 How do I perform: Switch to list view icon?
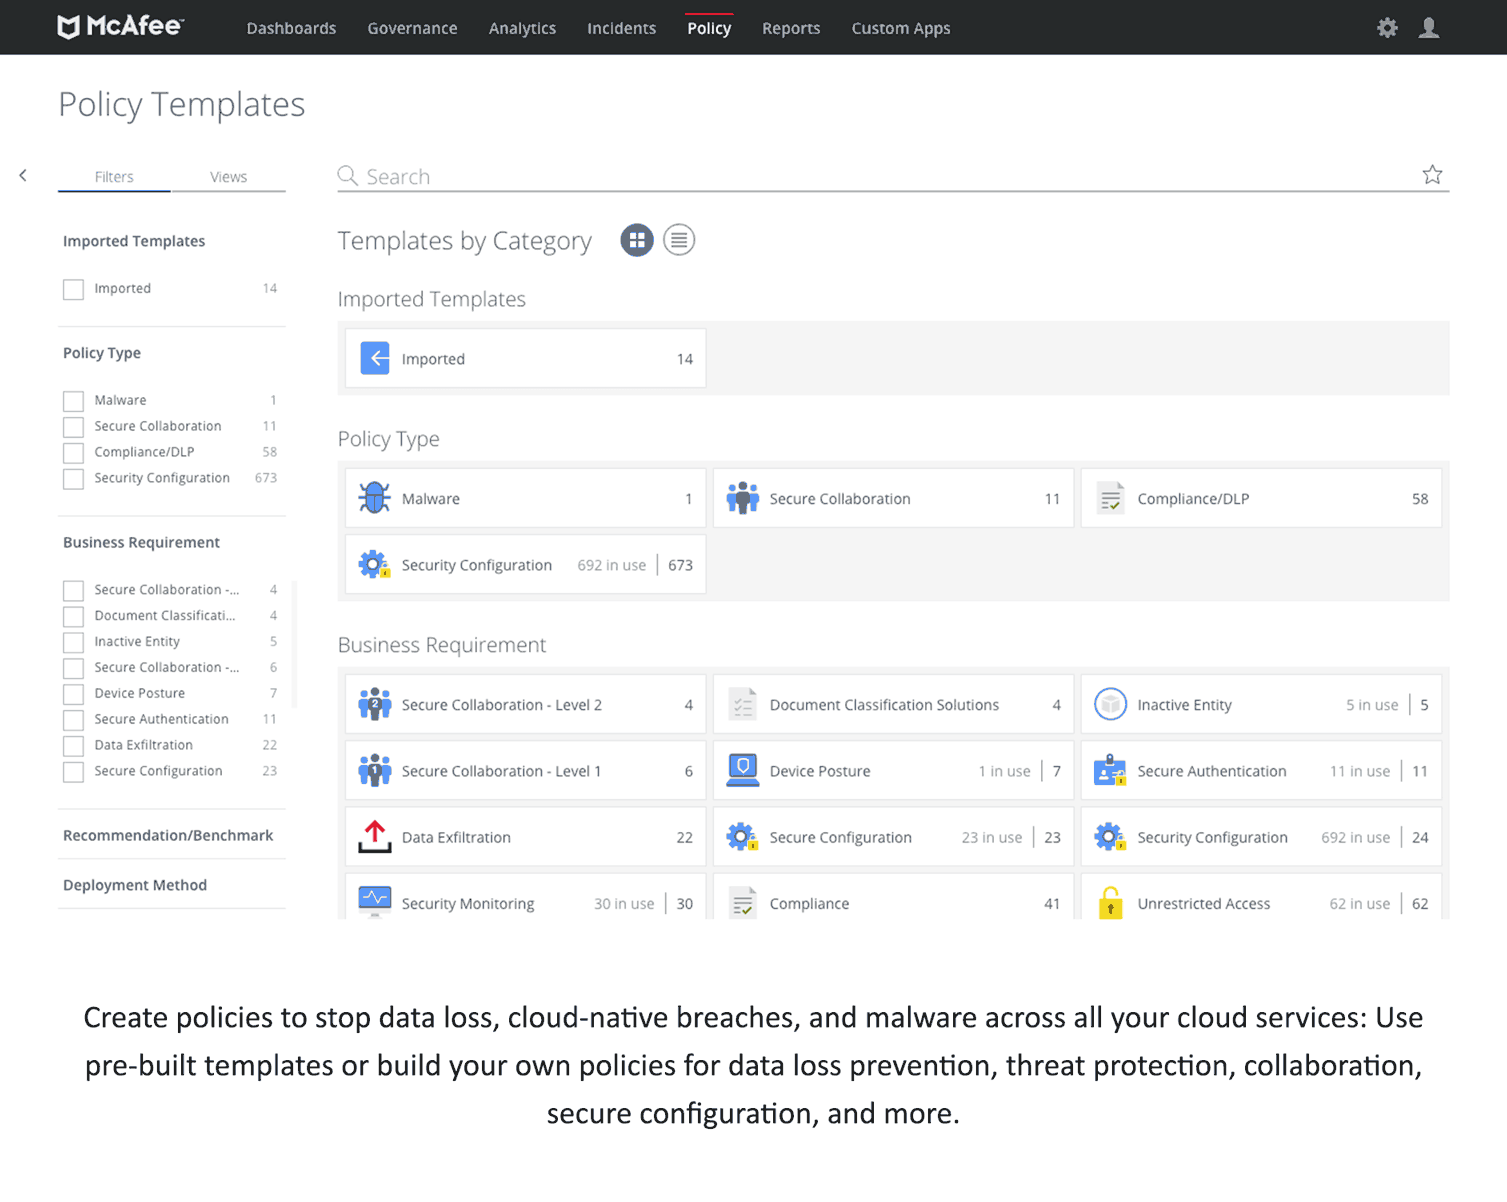pos(679,240)
